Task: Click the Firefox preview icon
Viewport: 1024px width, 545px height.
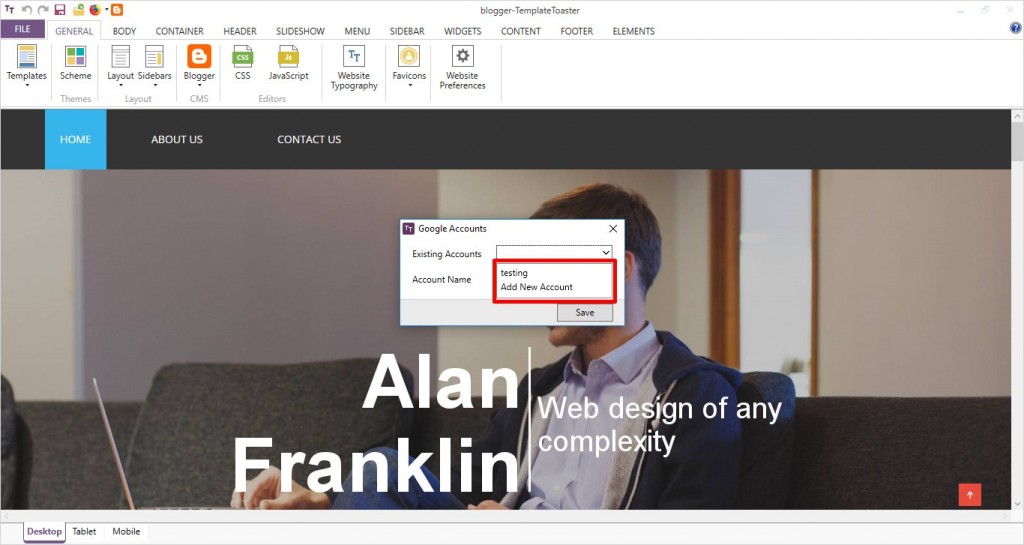Action: point(95,10)
